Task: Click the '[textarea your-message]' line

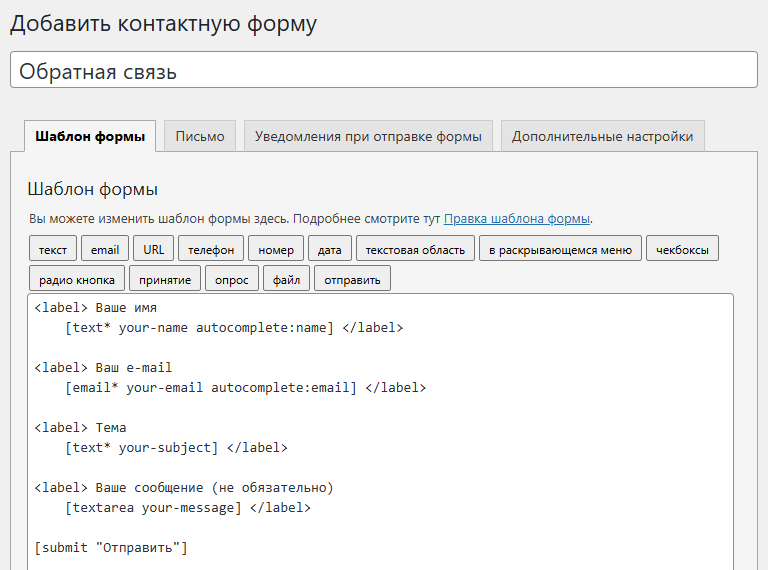Action: pyautogui.click(x=188, y=508)
